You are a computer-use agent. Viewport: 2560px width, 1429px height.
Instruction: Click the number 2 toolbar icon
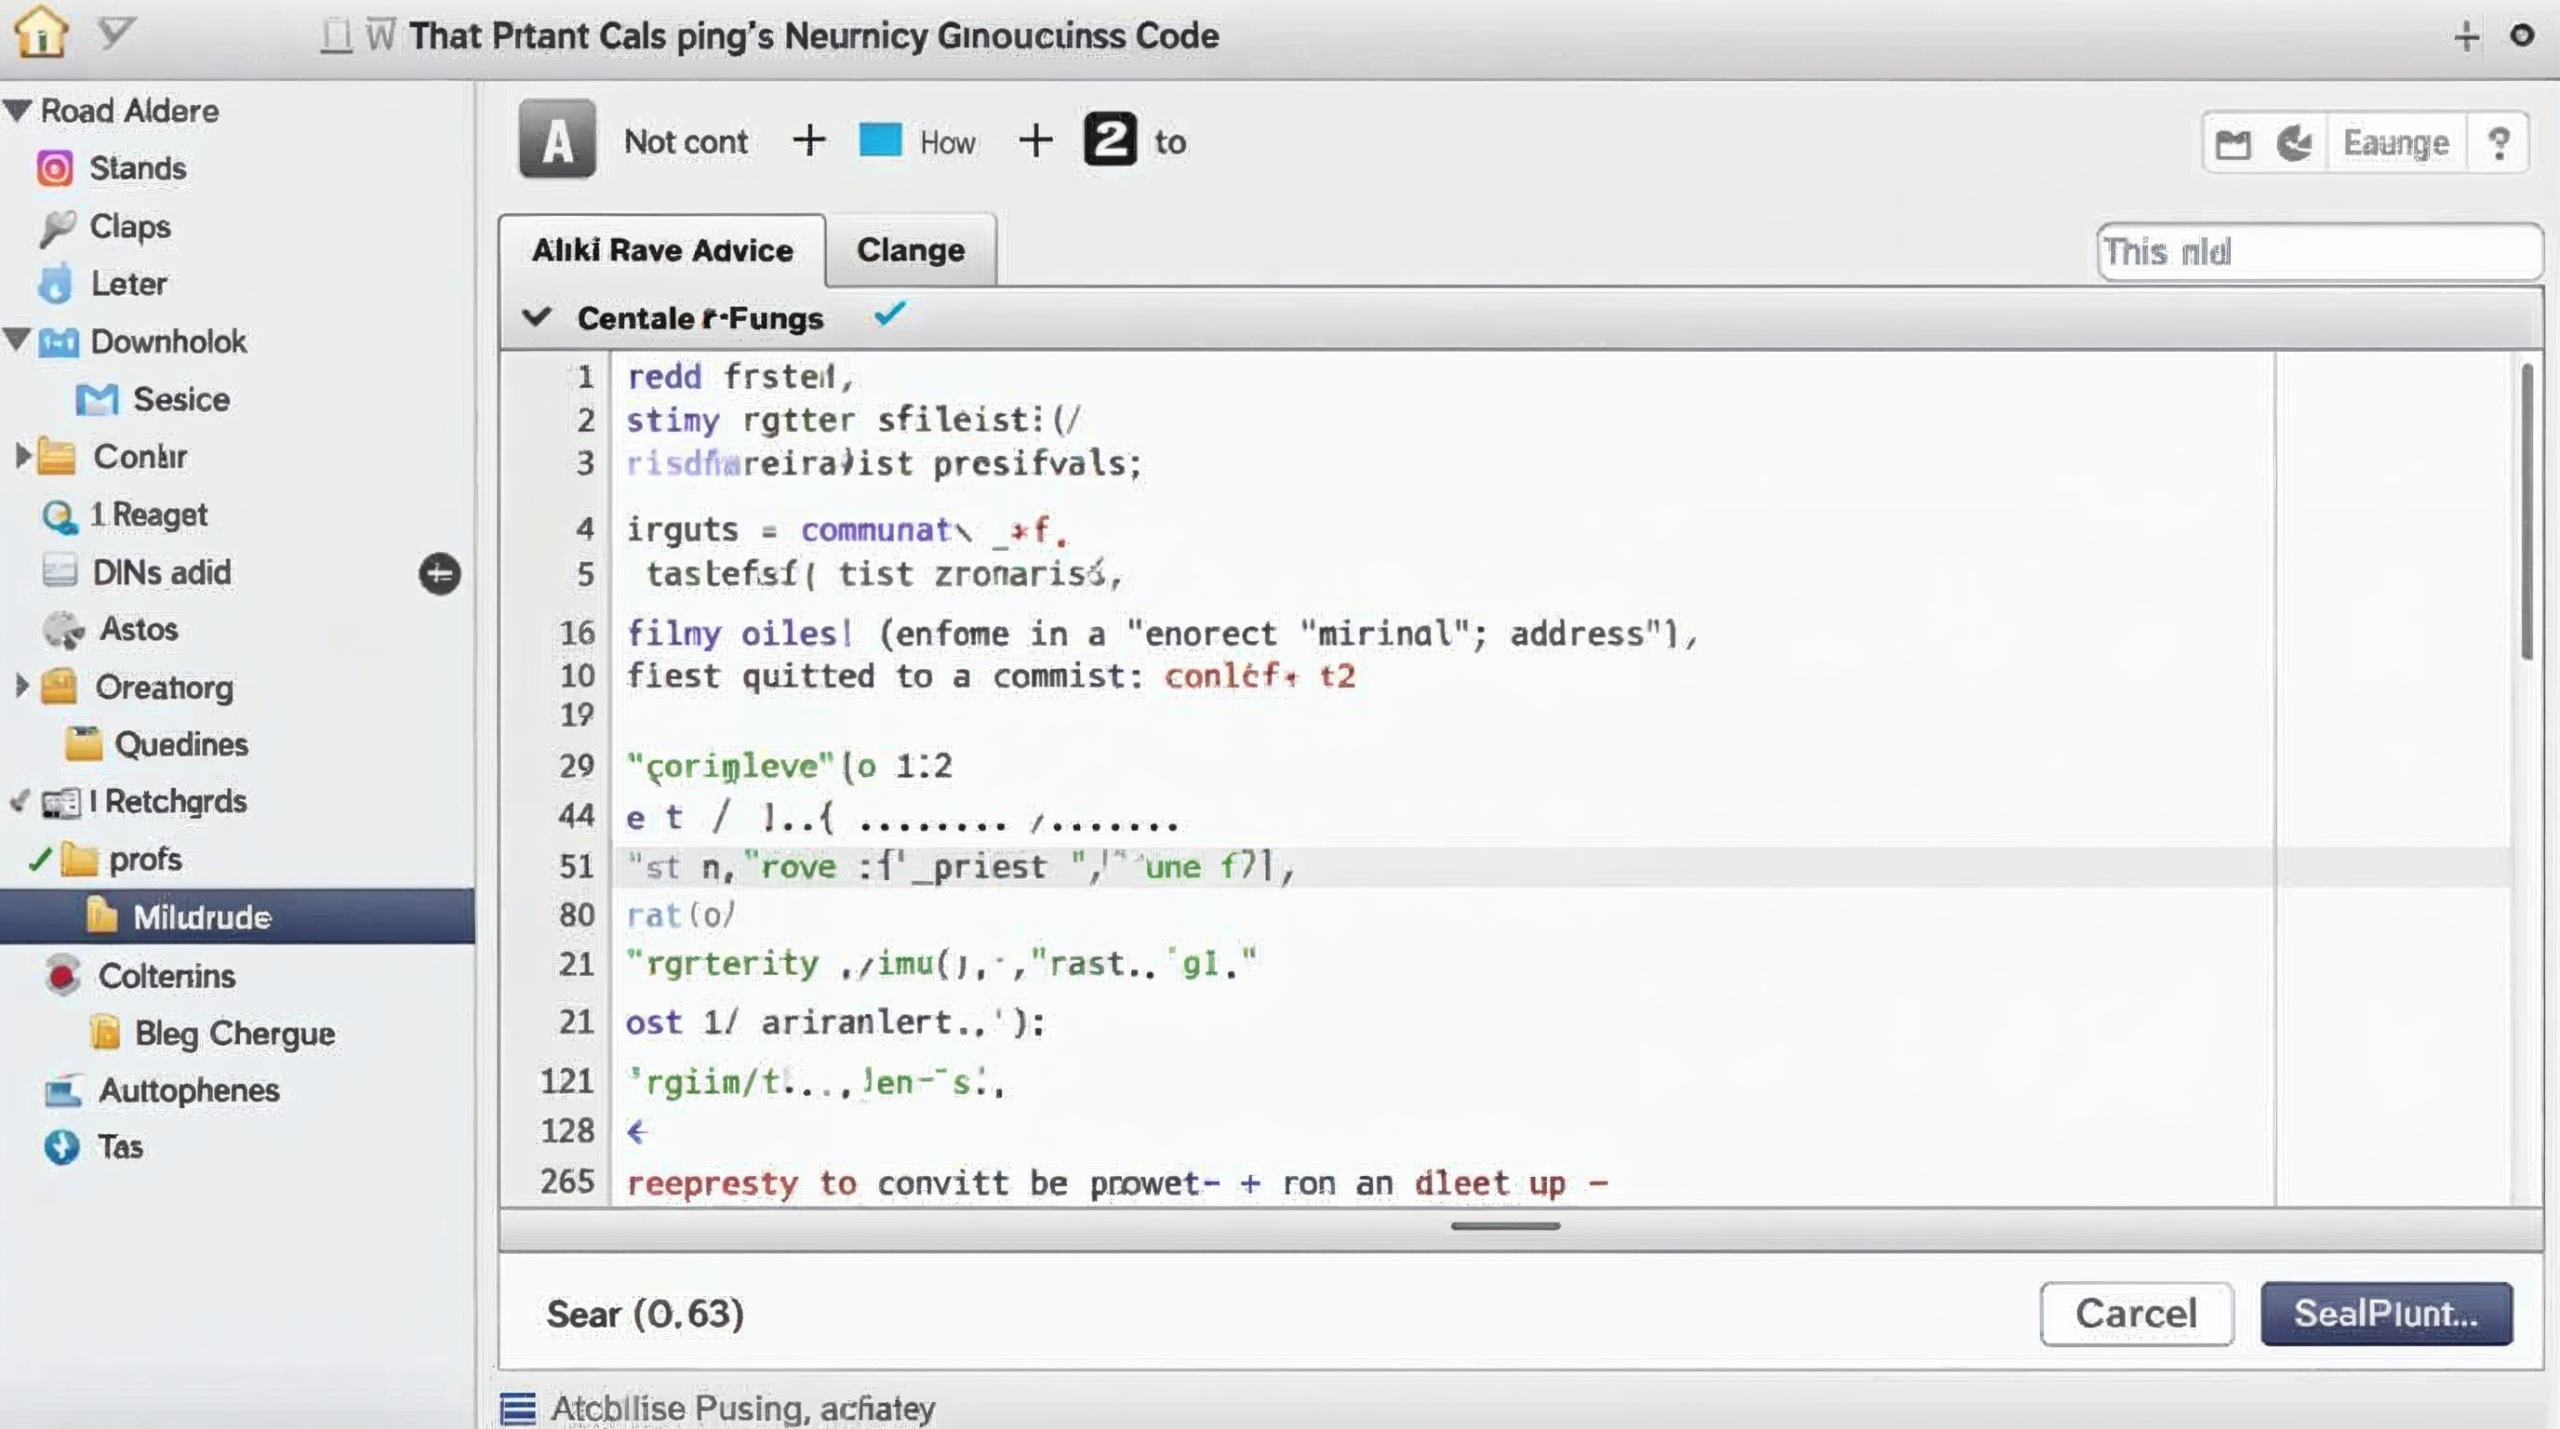[x=1110, y=139]
